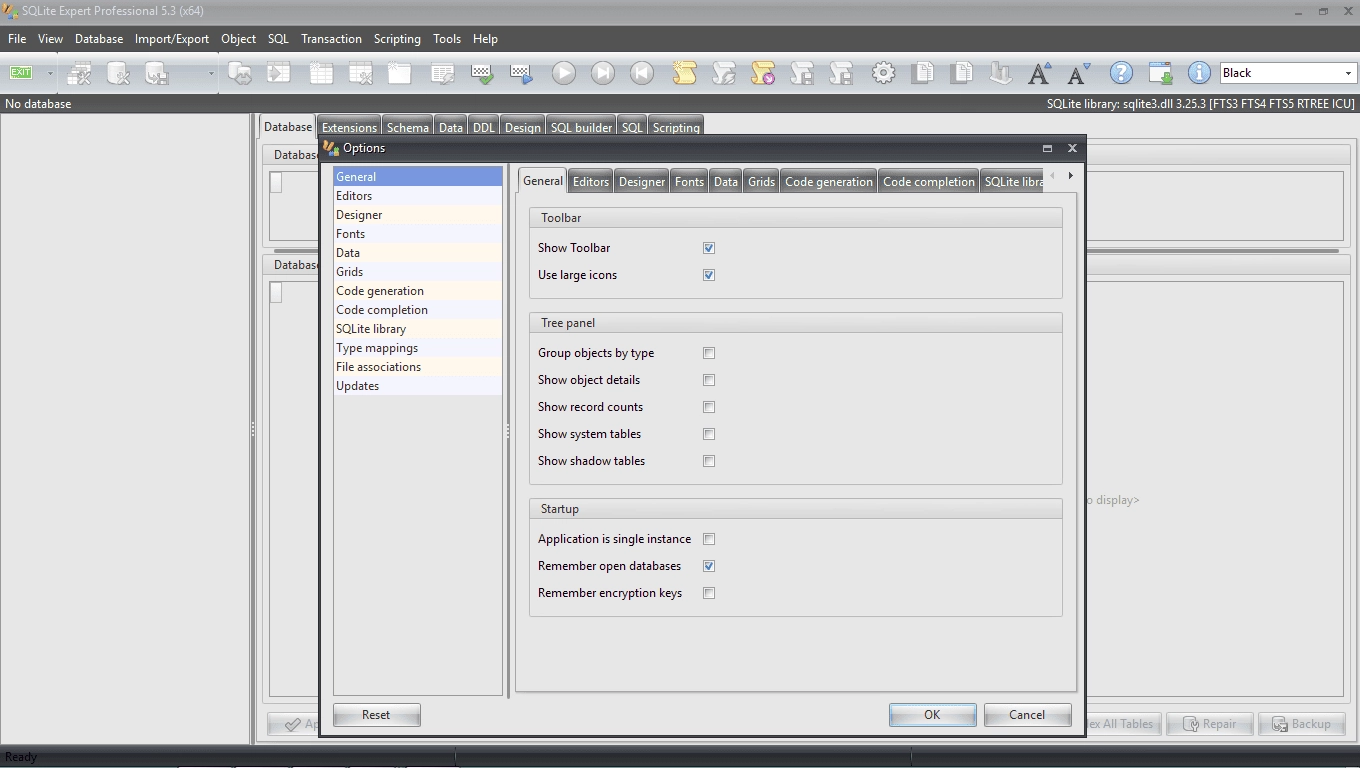Click the OK button
The width and height of the screenshot is (1360, 768).
point(932,715)
